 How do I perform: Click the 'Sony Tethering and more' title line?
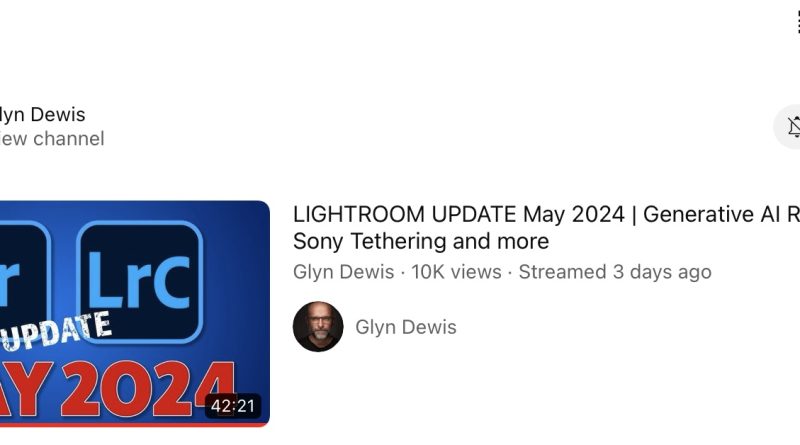pyautogui.click(x=421, y=241)
